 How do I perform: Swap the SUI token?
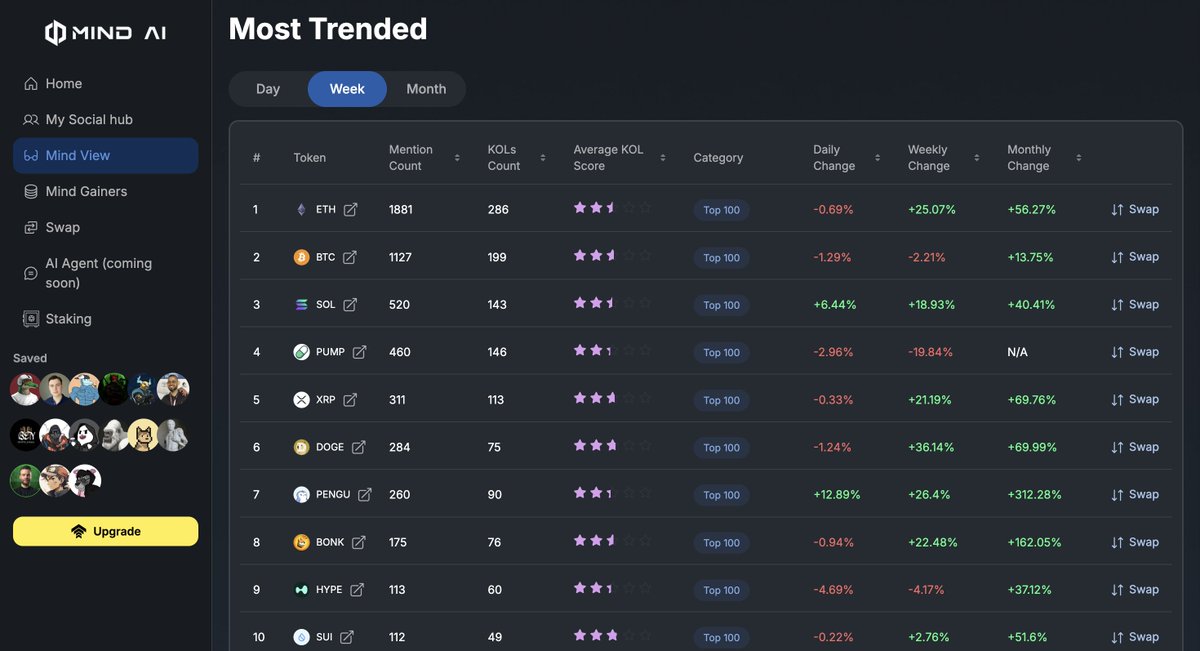(1135, 637)
